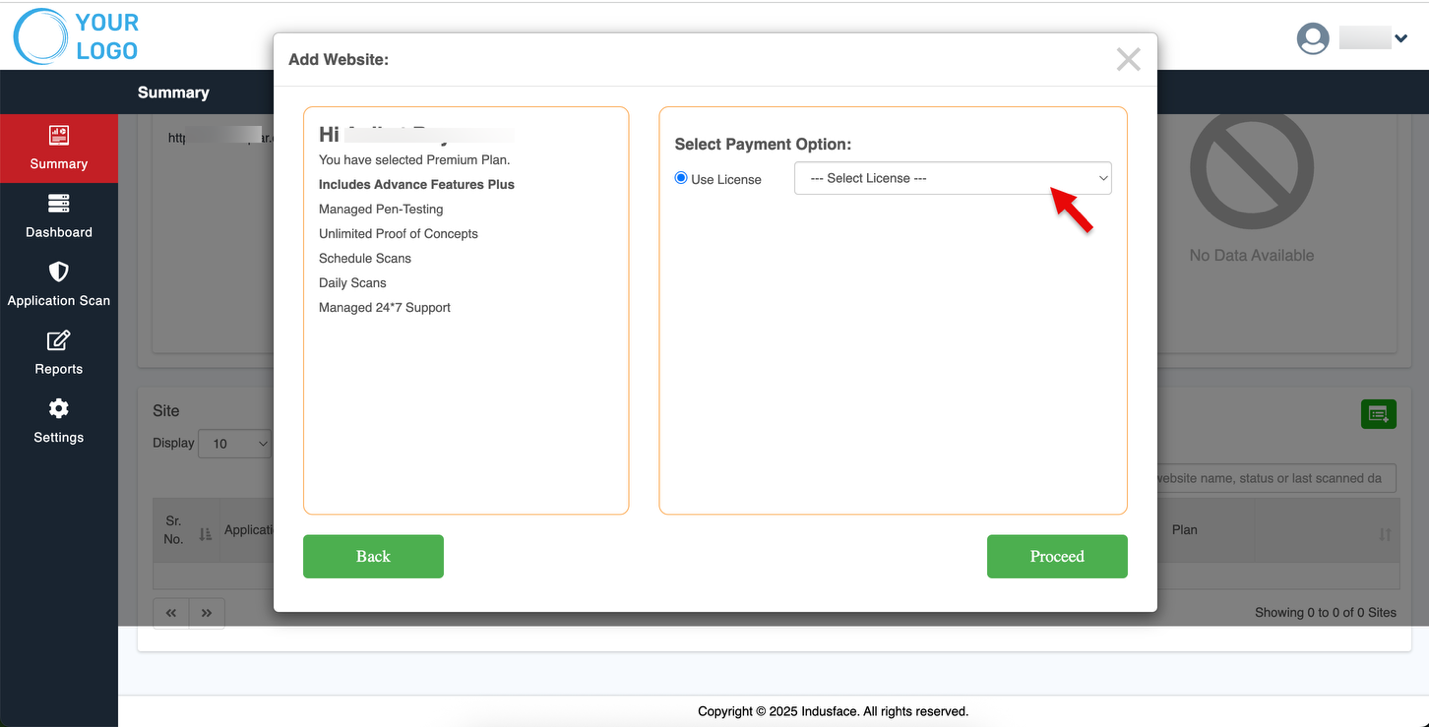Click the website name search field
The image size is (1429, 727).
[1280, 478]
